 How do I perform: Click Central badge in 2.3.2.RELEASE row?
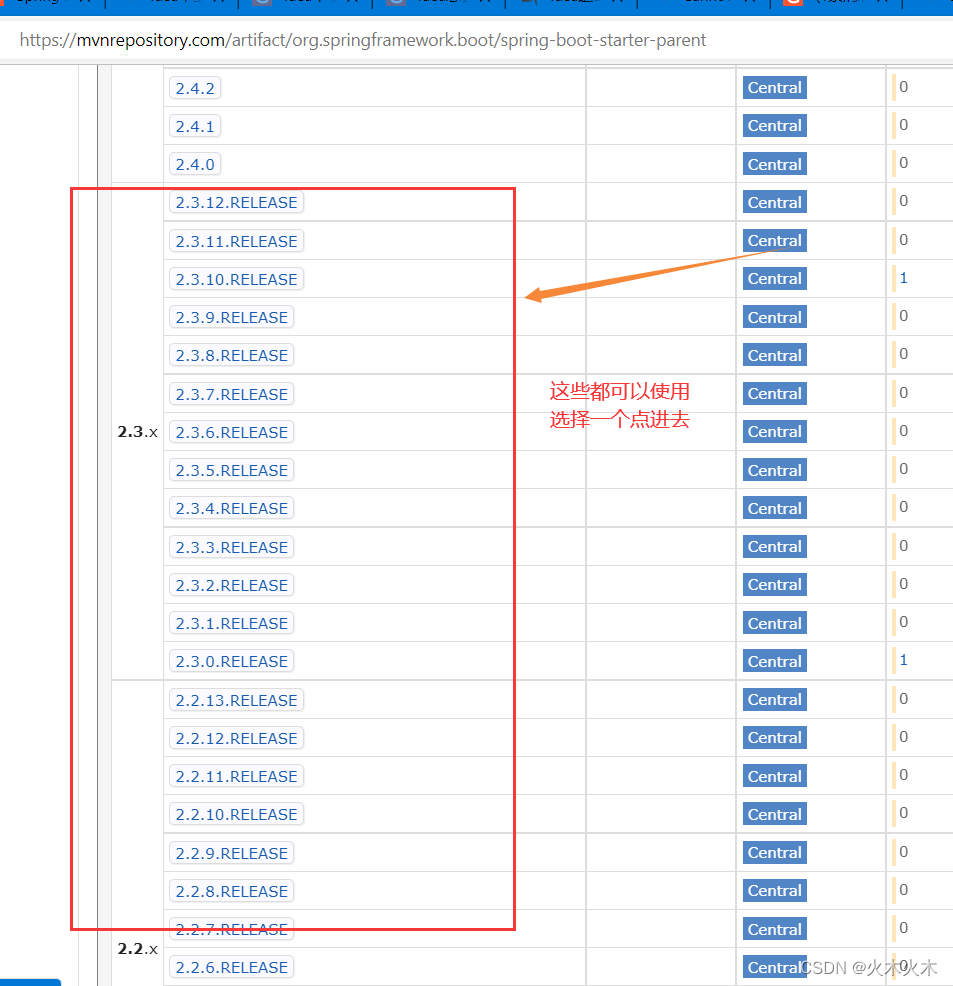(x=774, y=584)
